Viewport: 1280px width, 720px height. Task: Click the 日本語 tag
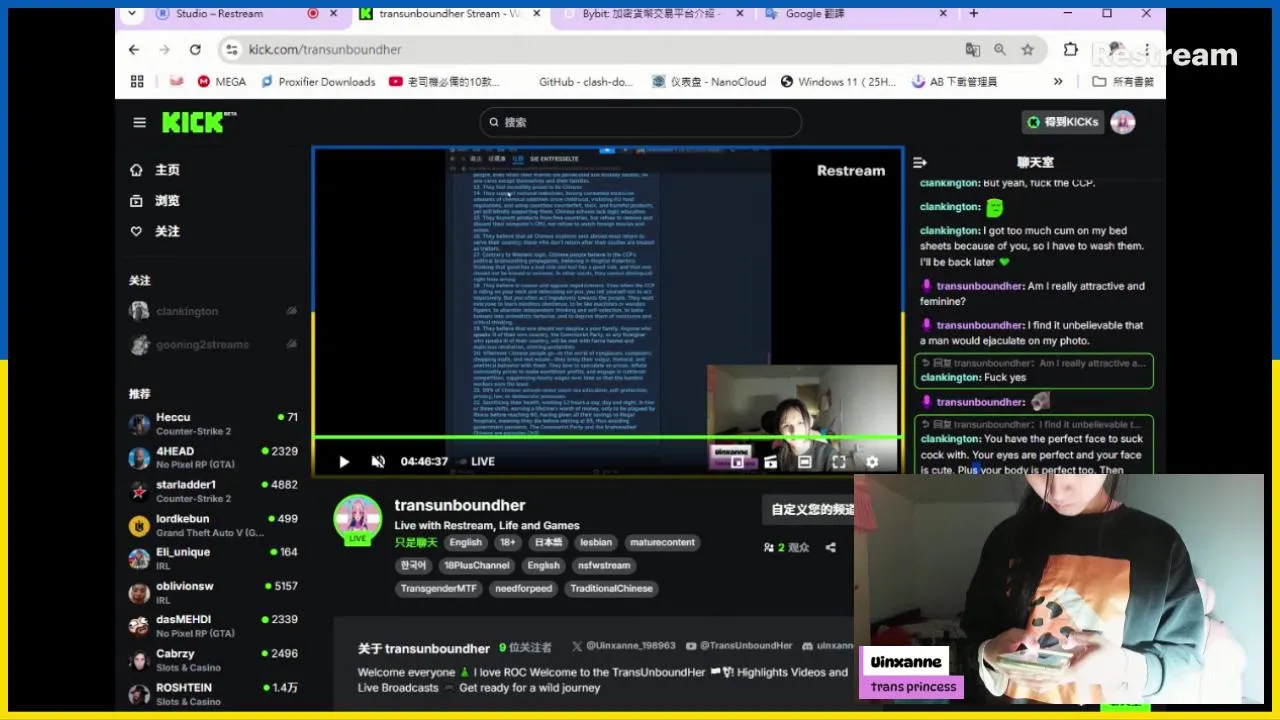(x=548, y=542)
